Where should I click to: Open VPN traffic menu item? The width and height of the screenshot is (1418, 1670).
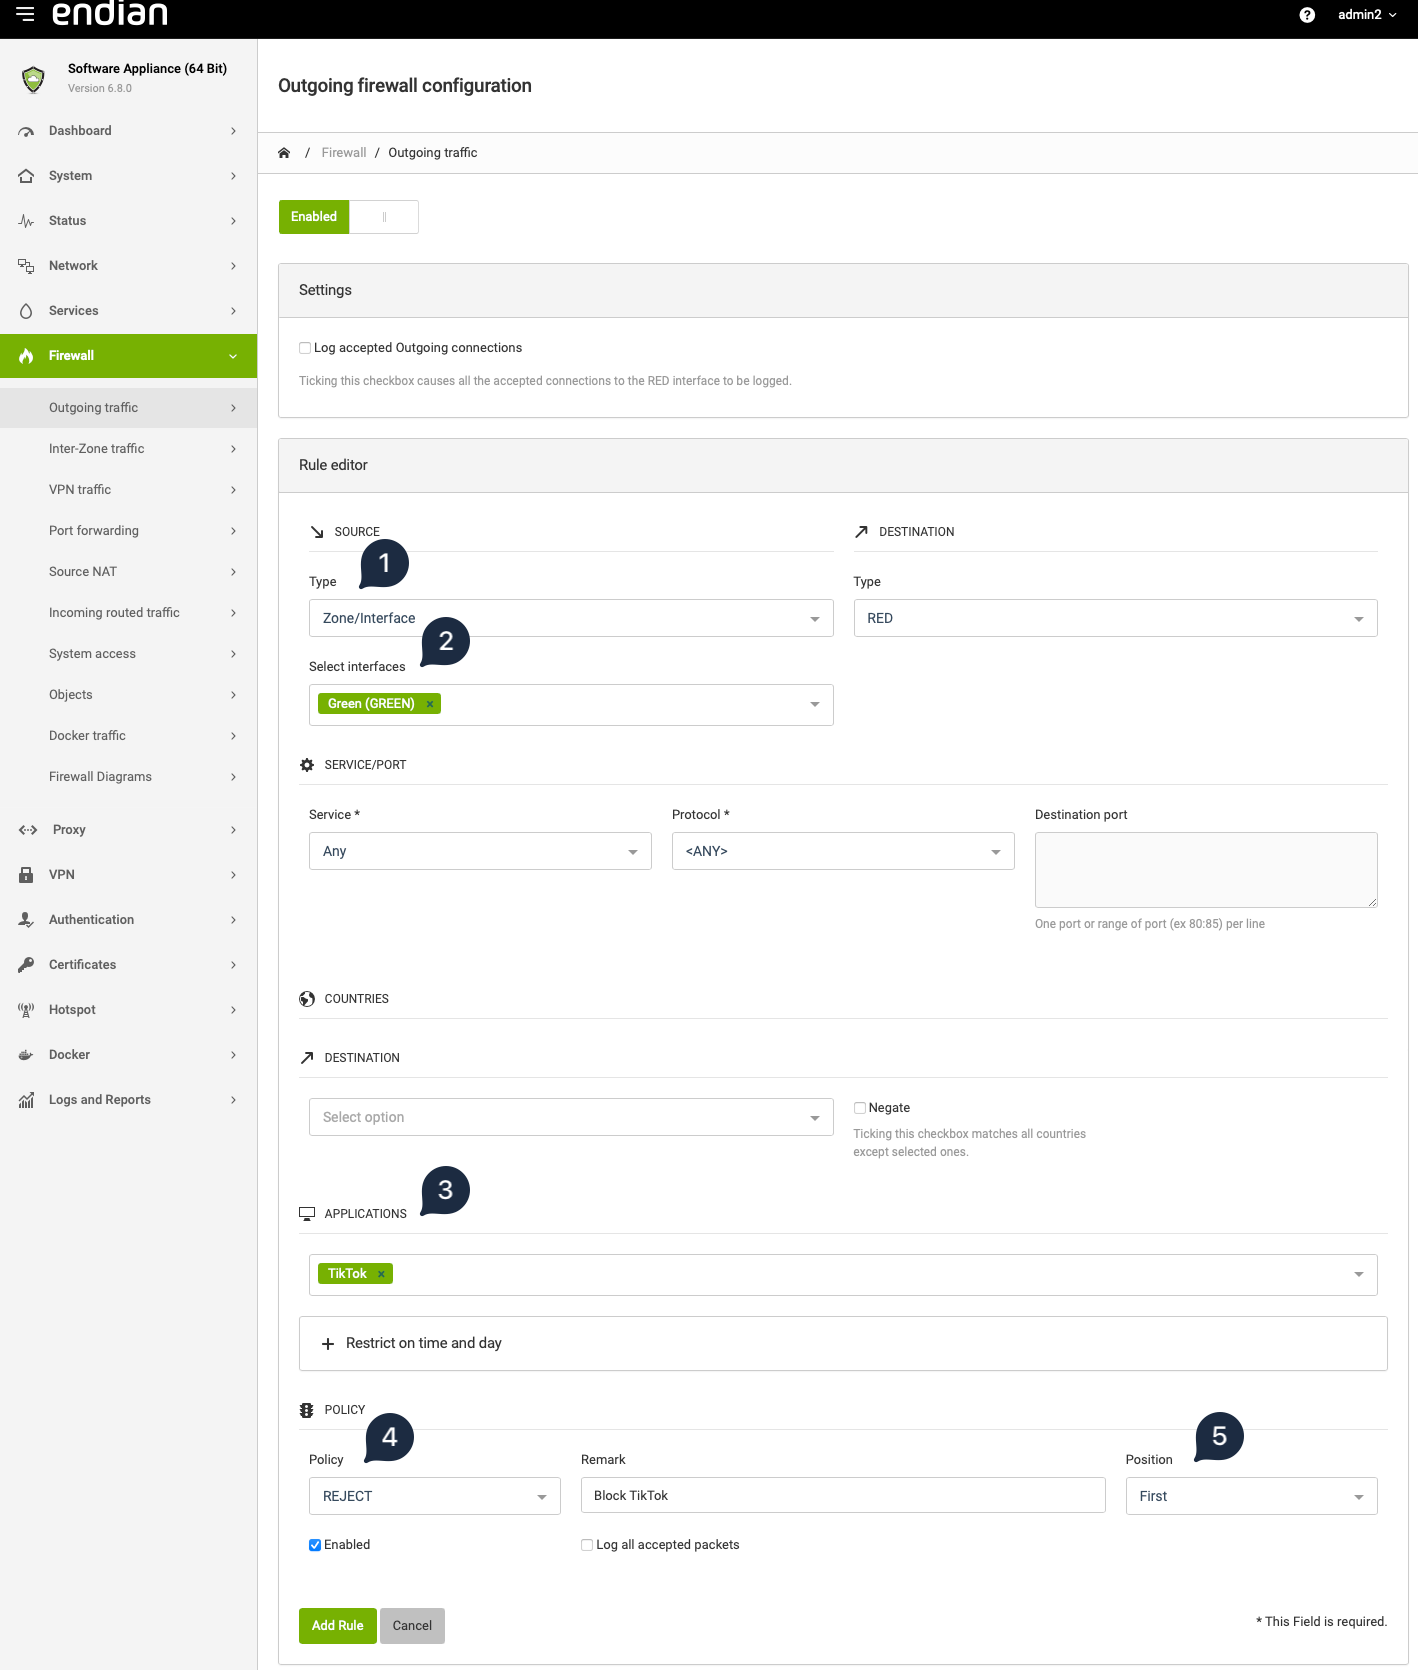click(128, 490)
